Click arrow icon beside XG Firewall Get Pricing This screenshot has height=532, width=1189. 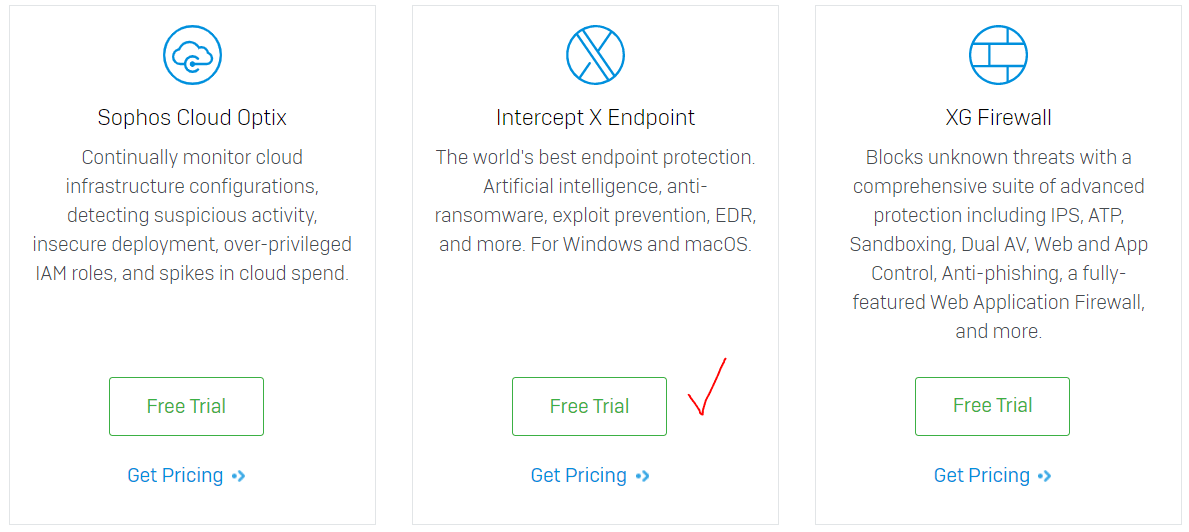tap(1045, 476)
